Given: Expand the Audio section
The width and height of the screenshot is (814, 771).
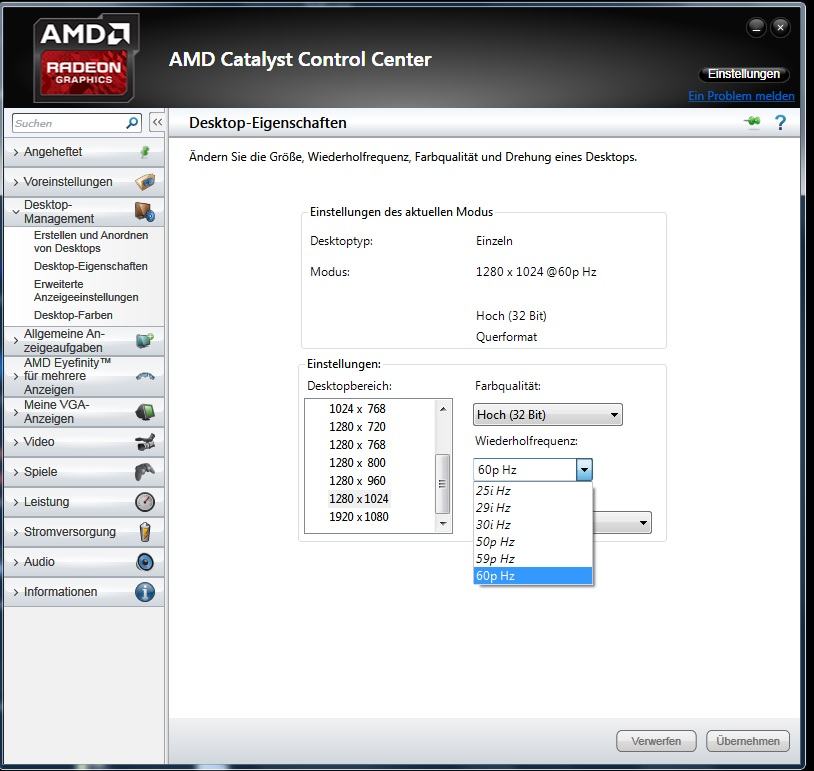Looking at the screenshot, I should point(84,562).
